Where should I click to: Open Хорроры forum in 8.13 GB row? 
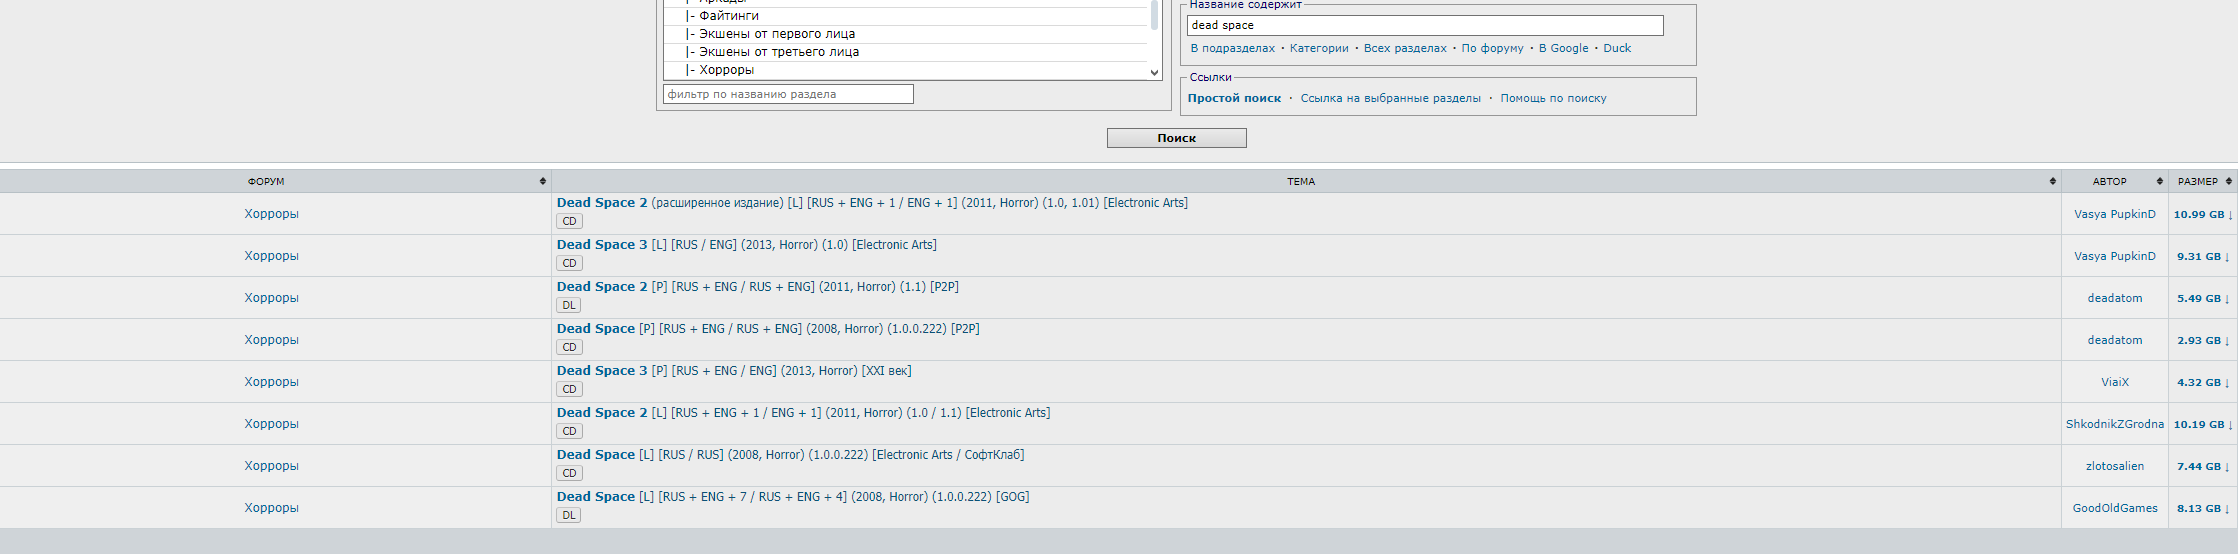[271, 508]
